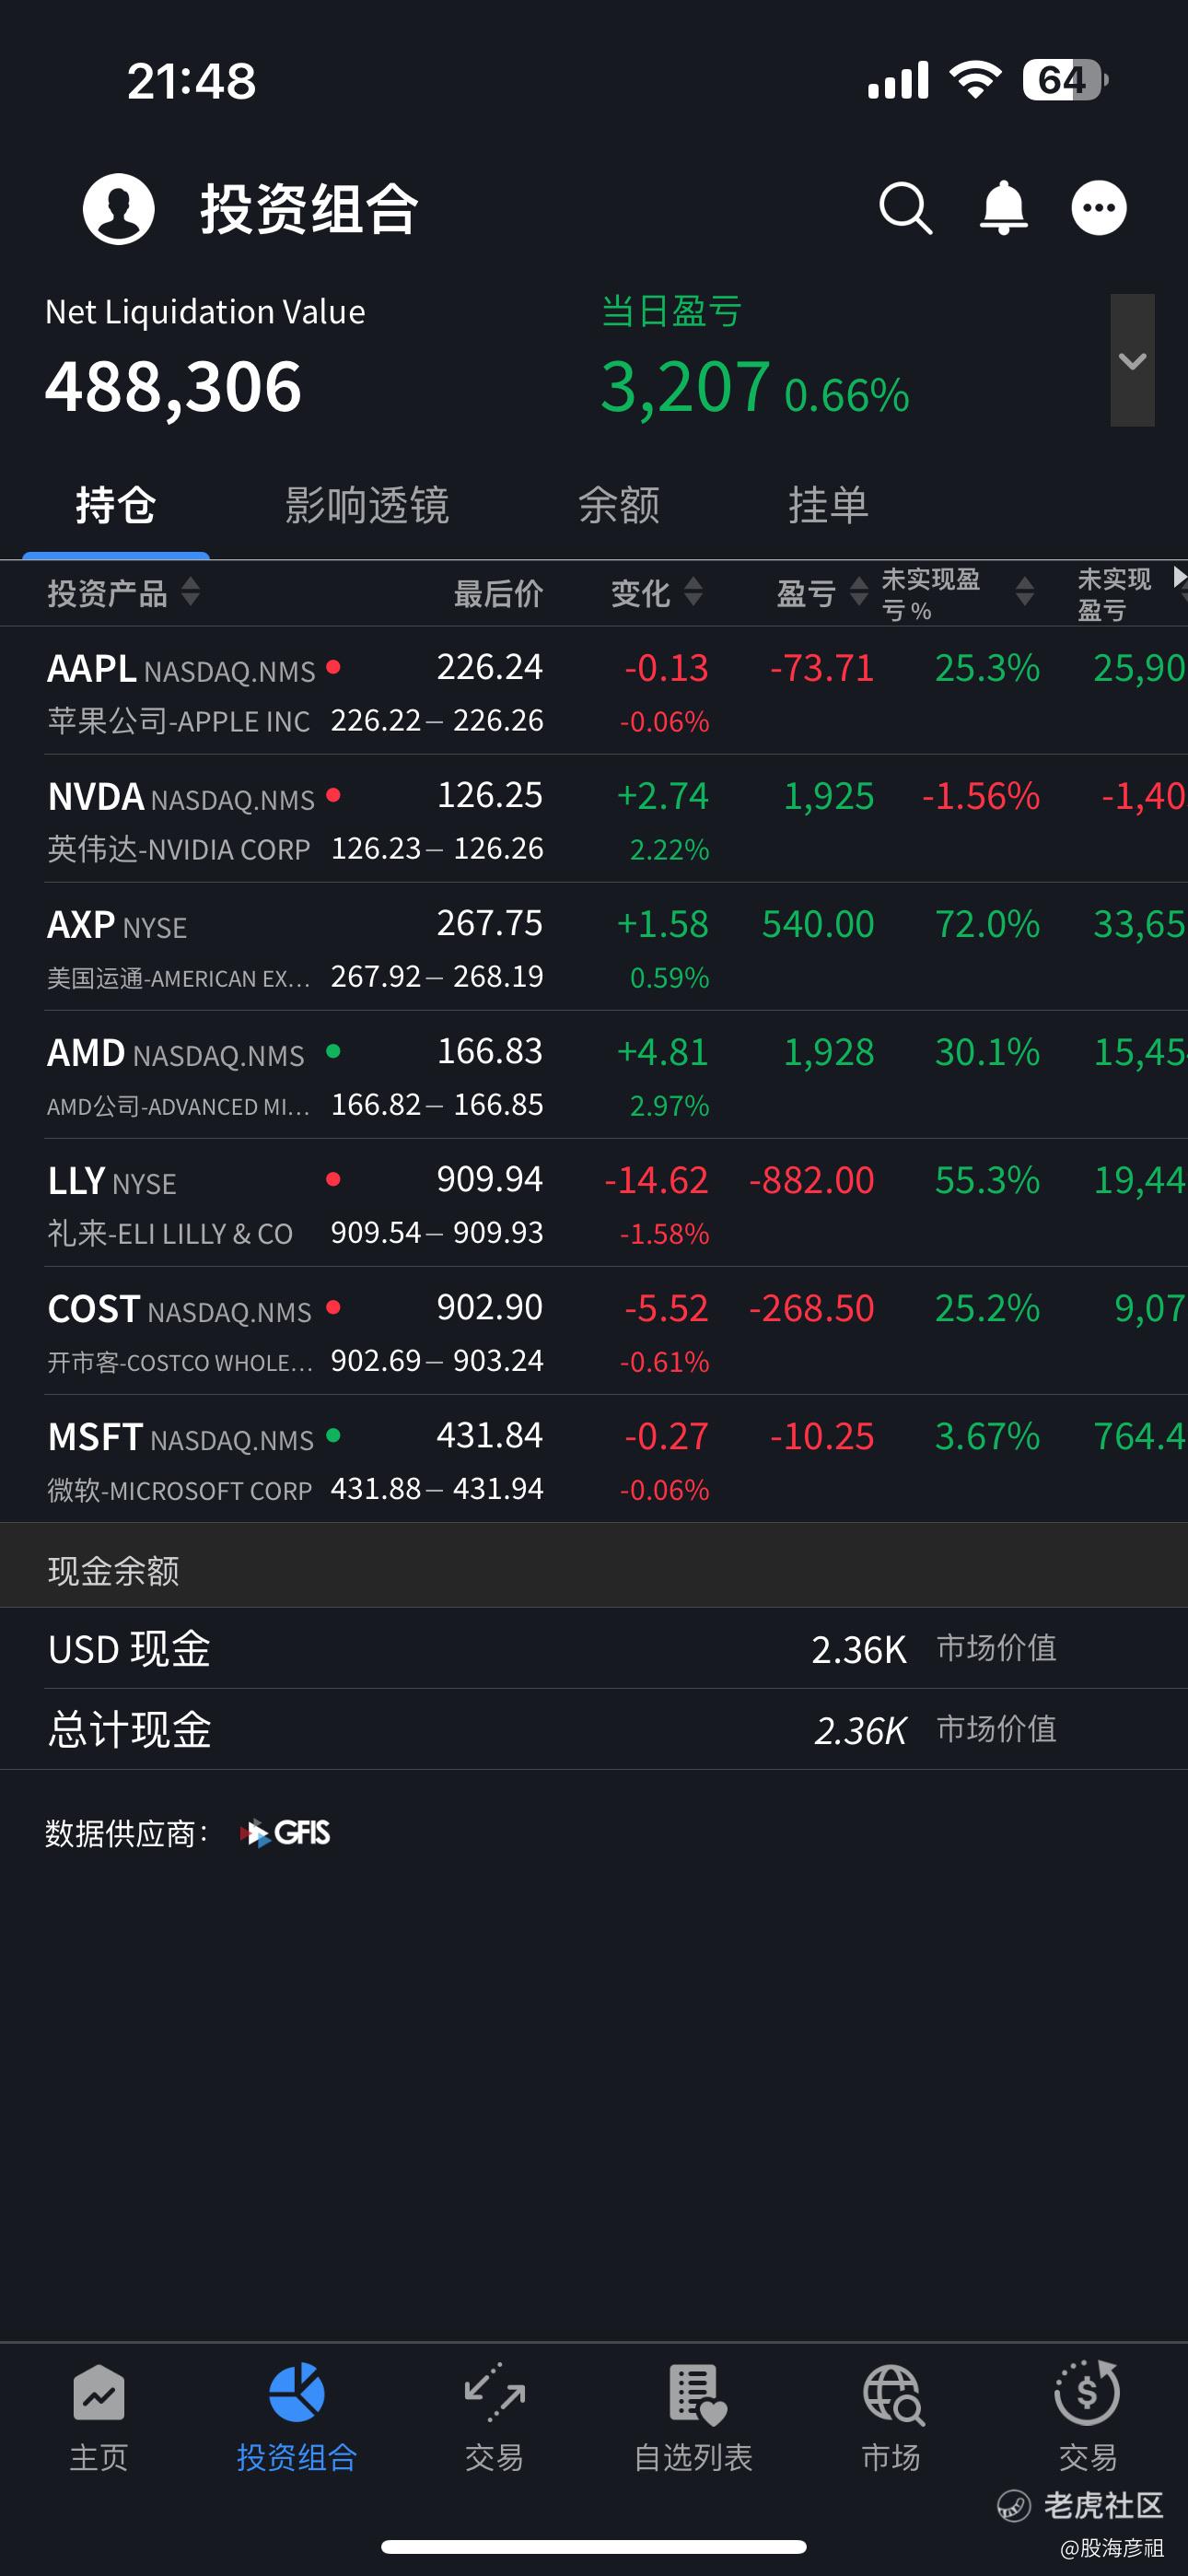Tap the Net Liquidation Value 488,306
1188x2576 pixels.
tap(174, 387)
